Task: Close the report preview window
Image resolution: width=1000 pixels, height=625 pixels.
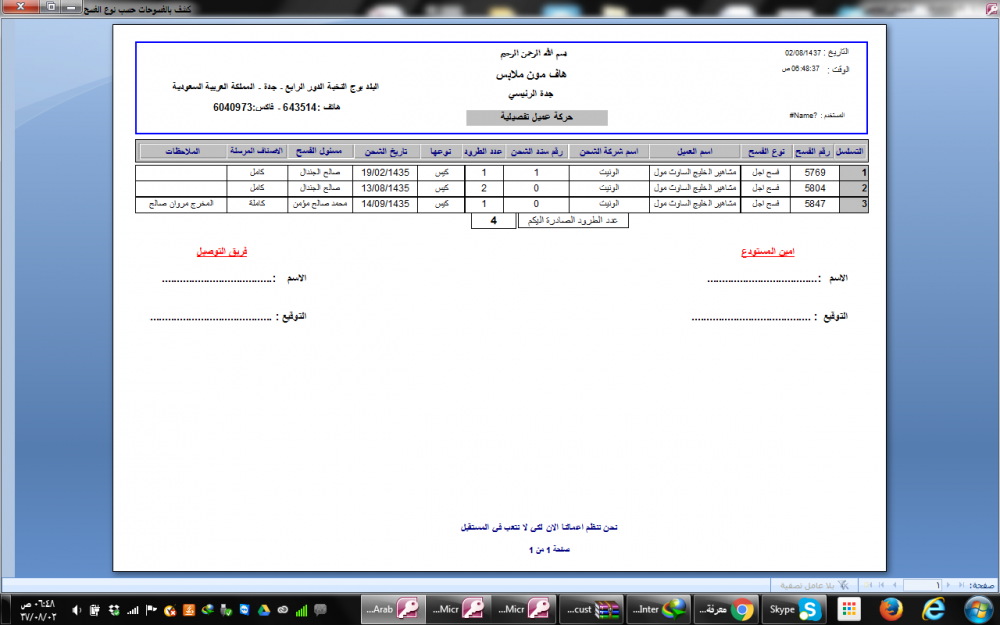Action: click(19, 7)
